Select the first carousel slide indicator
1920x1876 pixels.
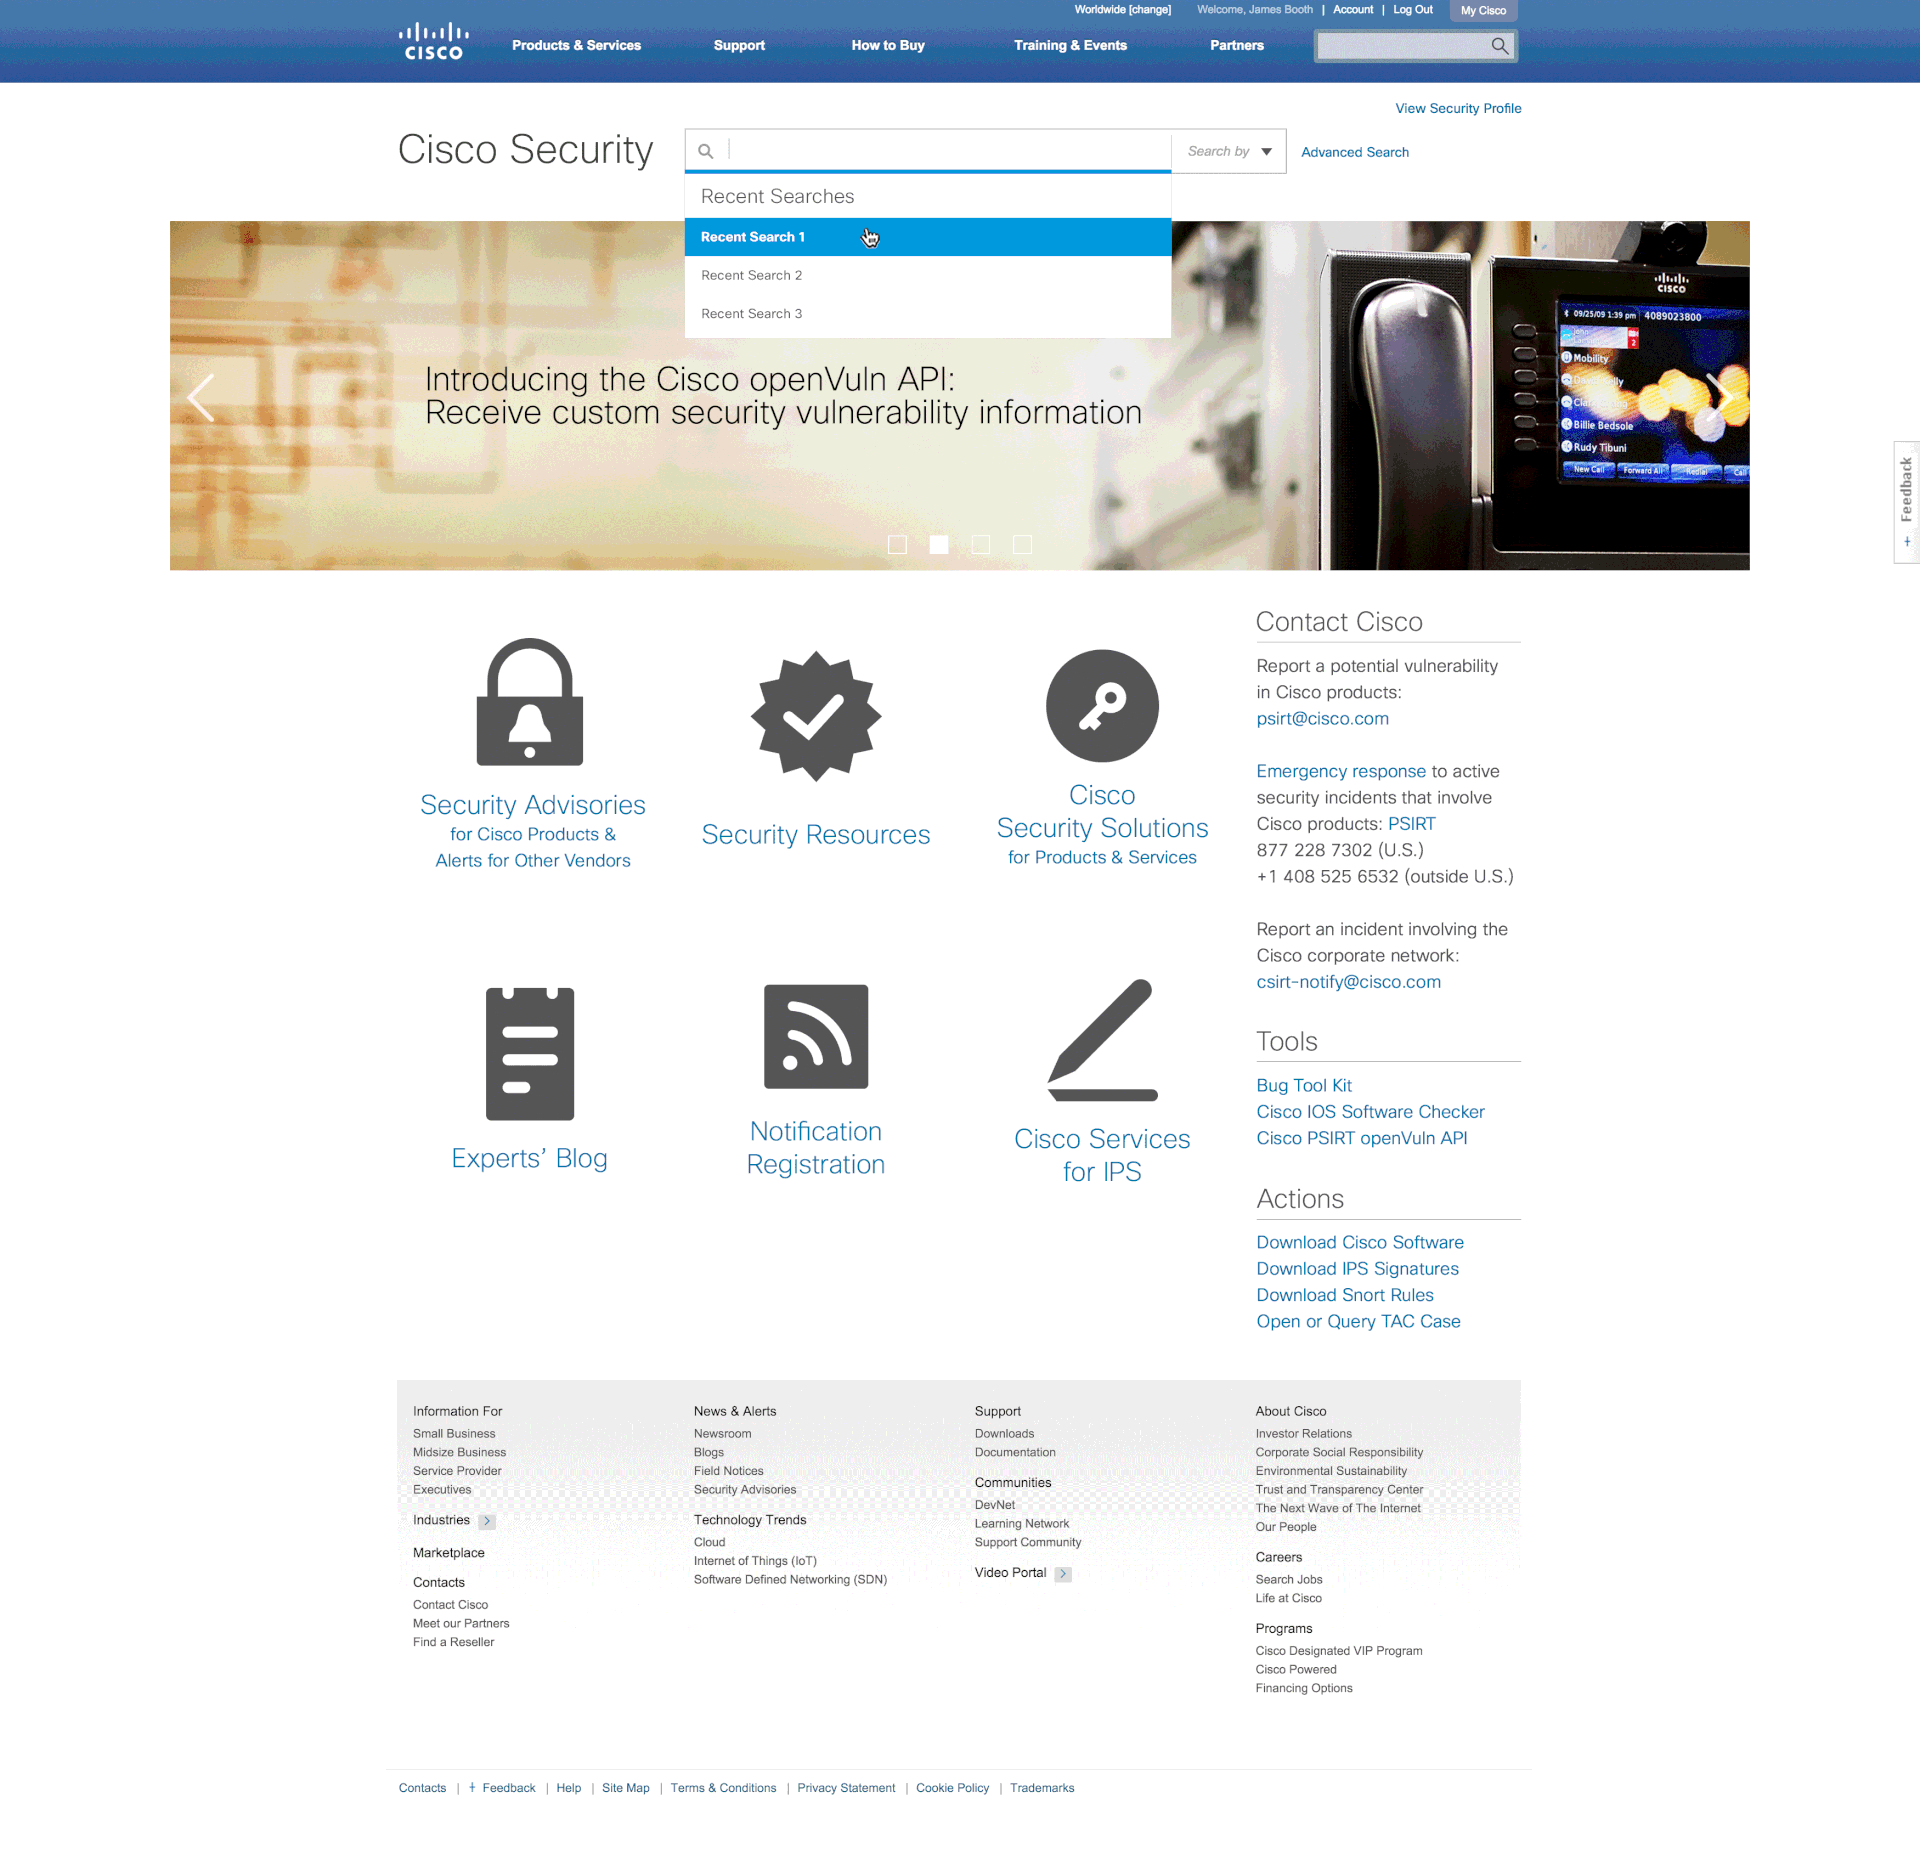pyautogui.click(x=897, y=544)
